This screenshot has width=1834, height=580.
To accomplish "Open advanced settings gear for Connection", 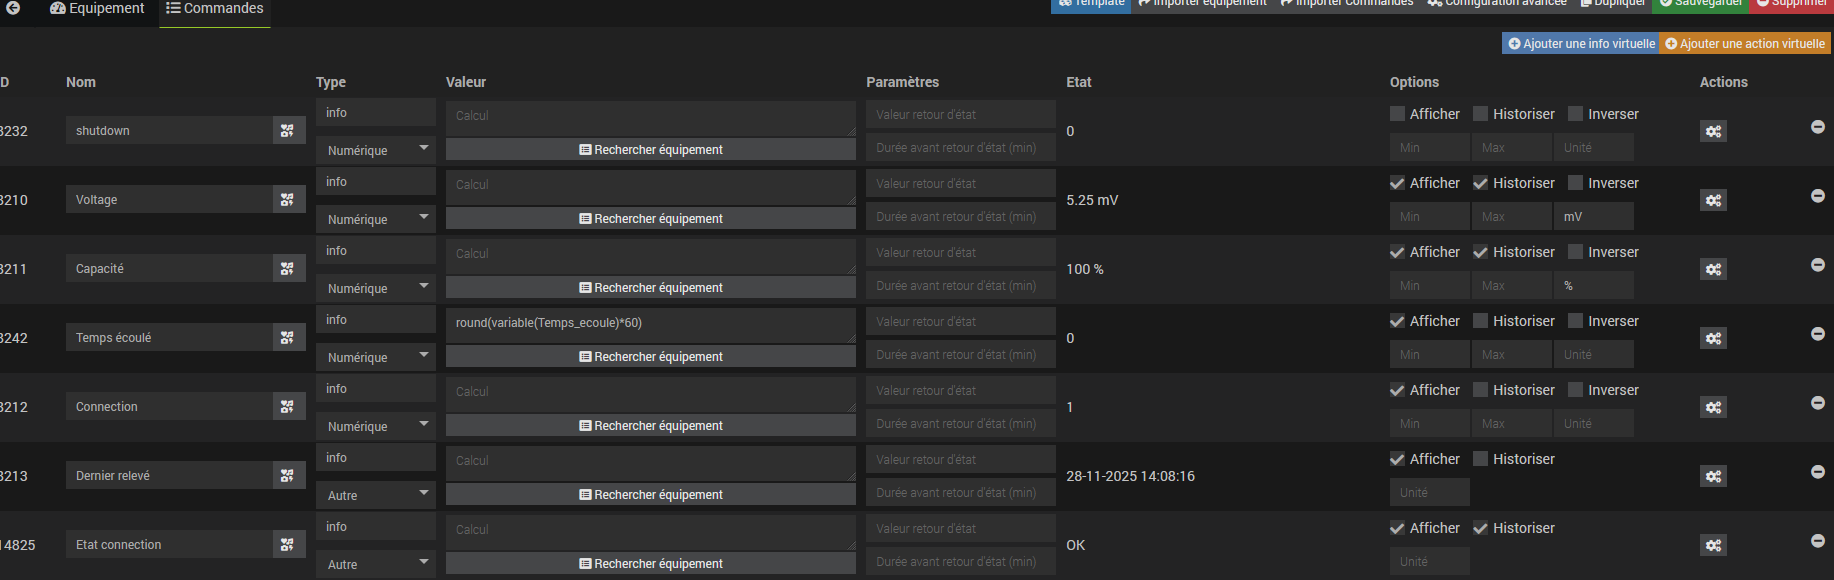I will 1713,407.
